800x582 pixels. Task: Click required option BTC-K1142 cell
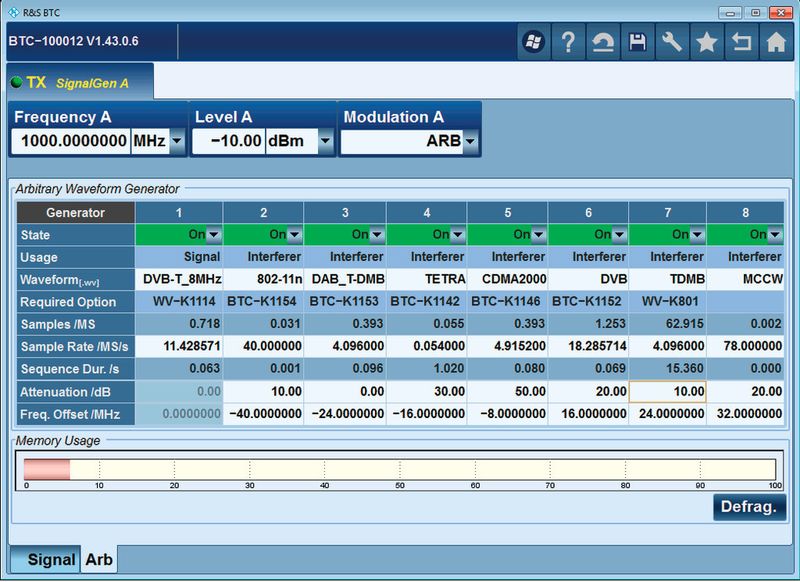click(427, 301)
